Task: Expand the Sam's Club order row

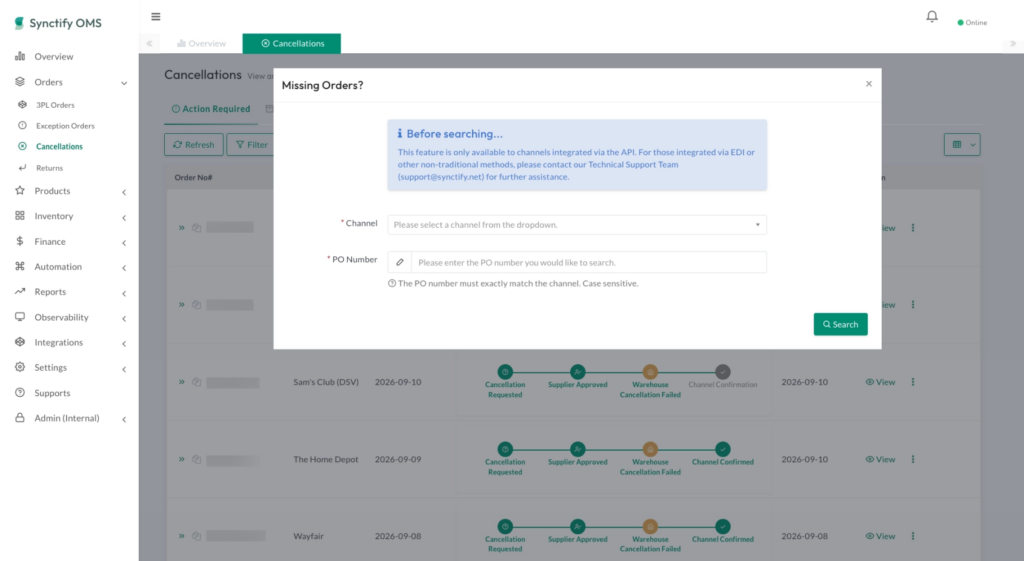Action: pos(182,382)
